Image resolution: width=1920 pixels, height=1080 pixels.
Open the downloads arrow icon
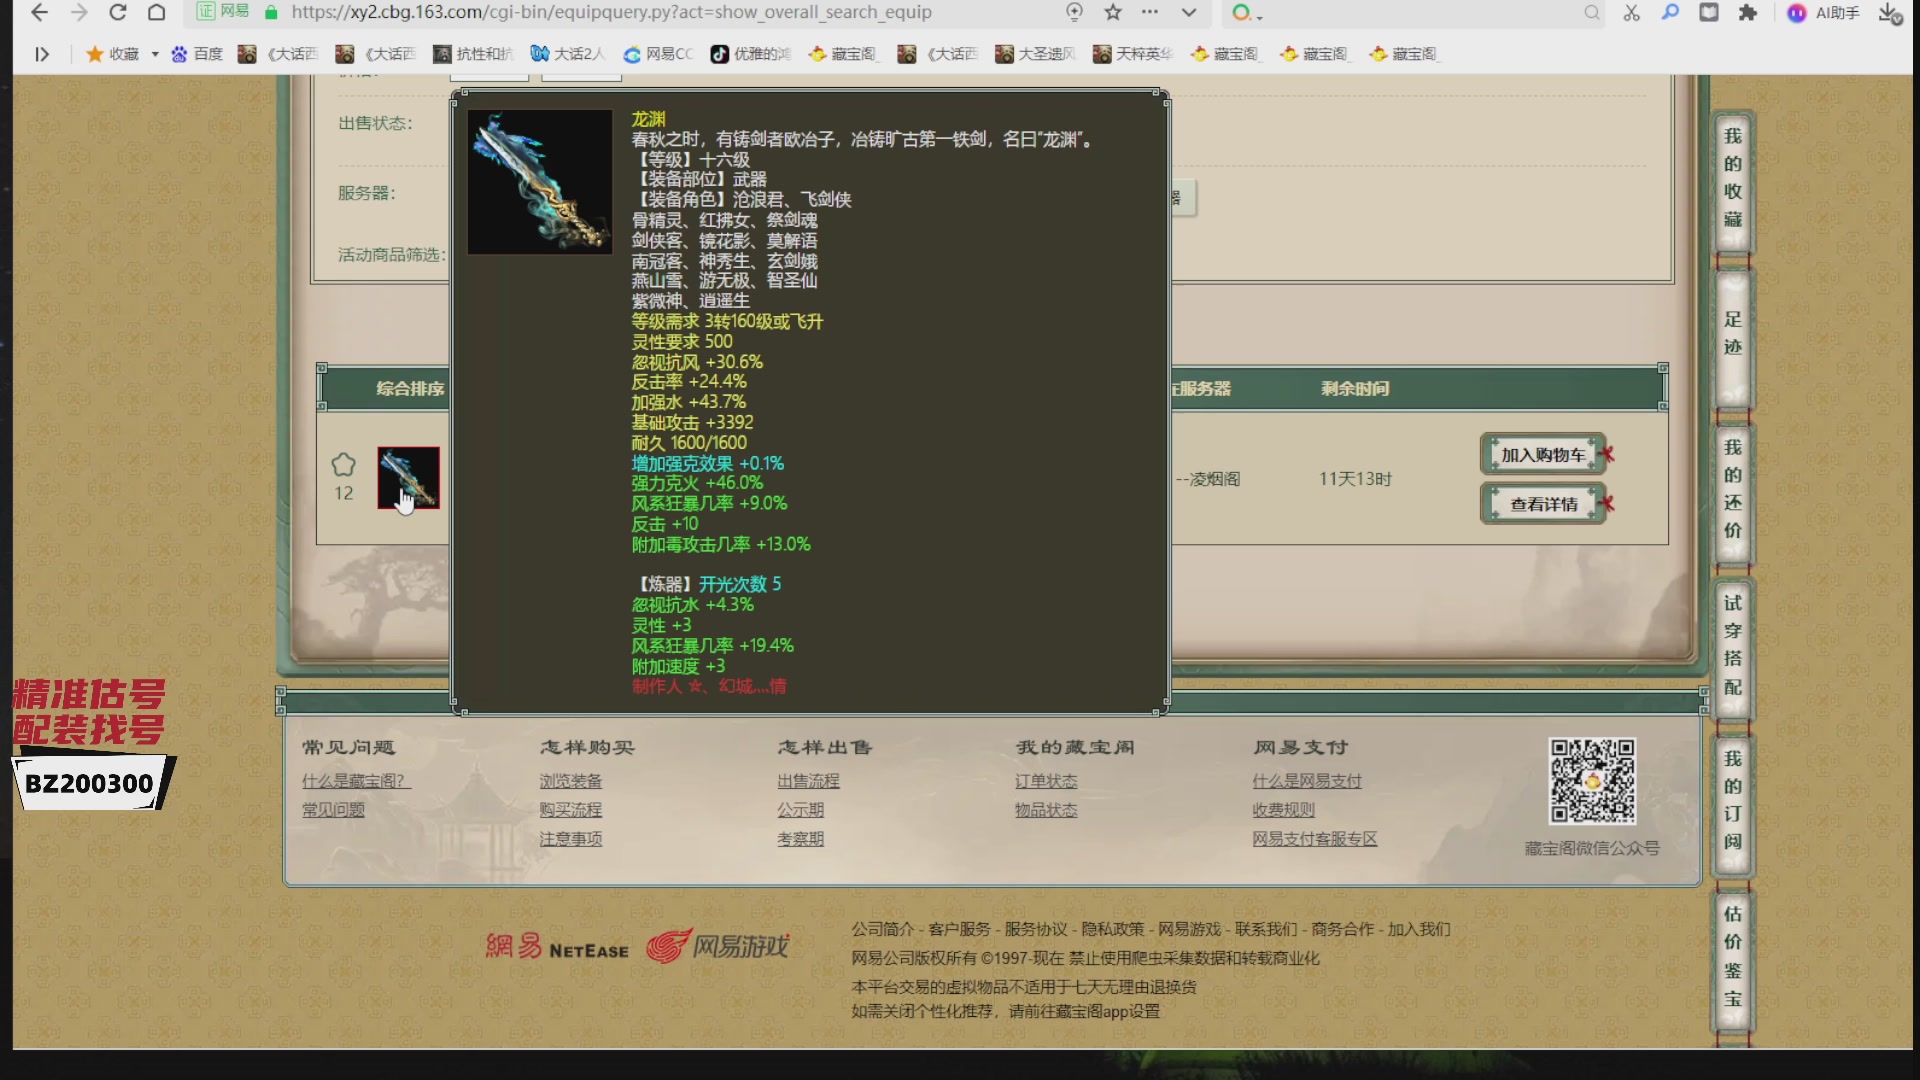1888,13
